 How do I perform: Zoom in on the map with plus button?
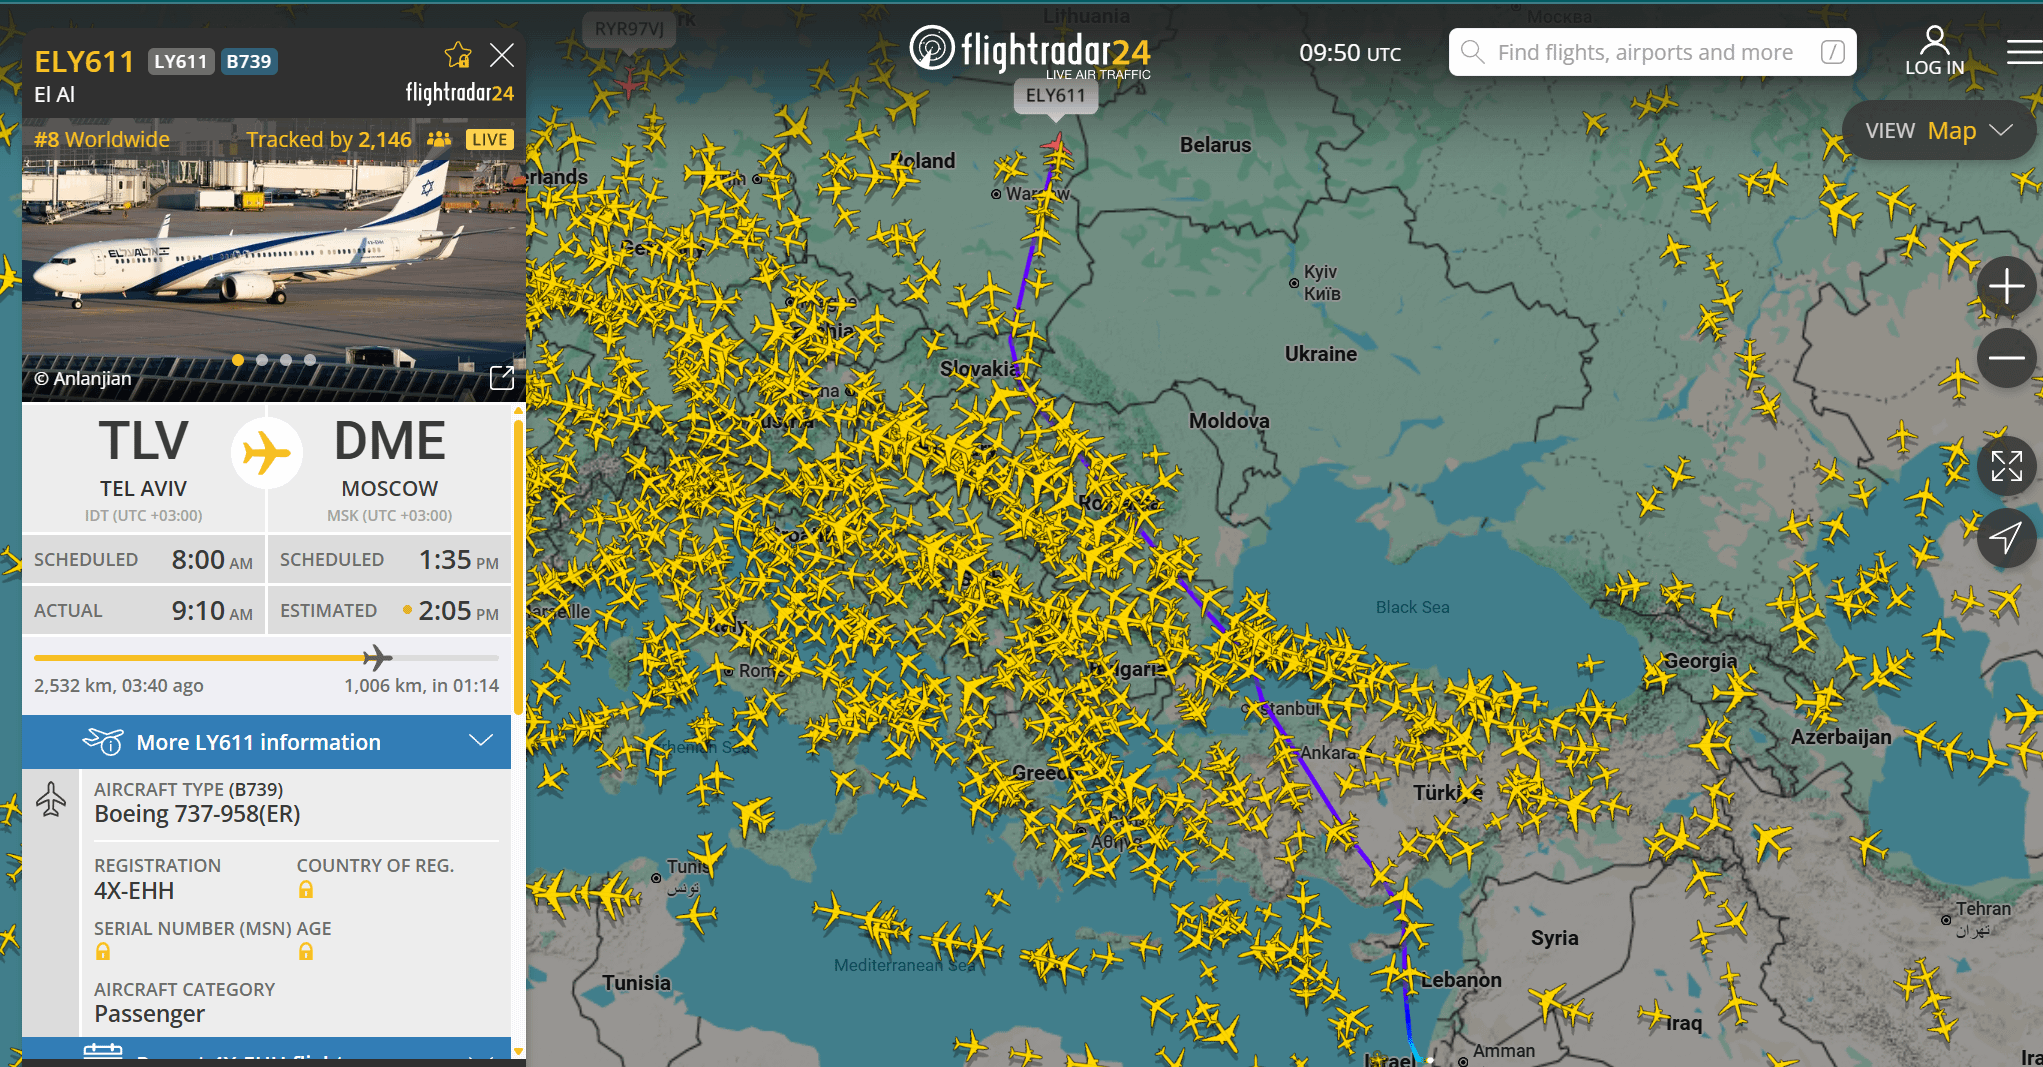tap(2006, 287)
